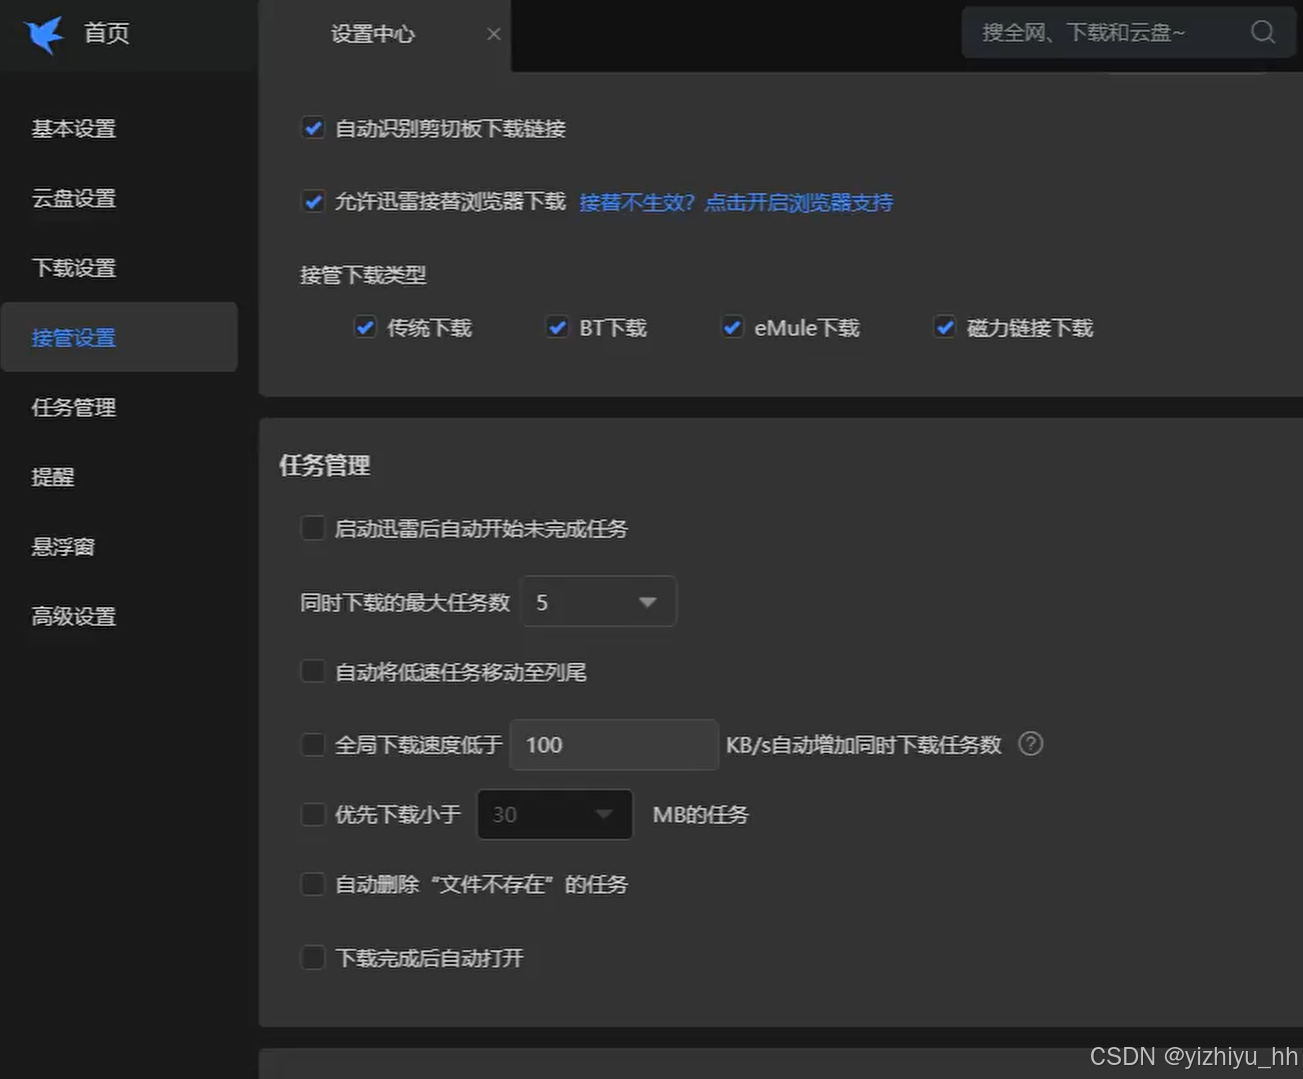Enable 全局下载速度低于 checkbox
Image resolution: width=1303 pixels, height=1079 pixels.
pyautogui.click(x=313, y=744)
